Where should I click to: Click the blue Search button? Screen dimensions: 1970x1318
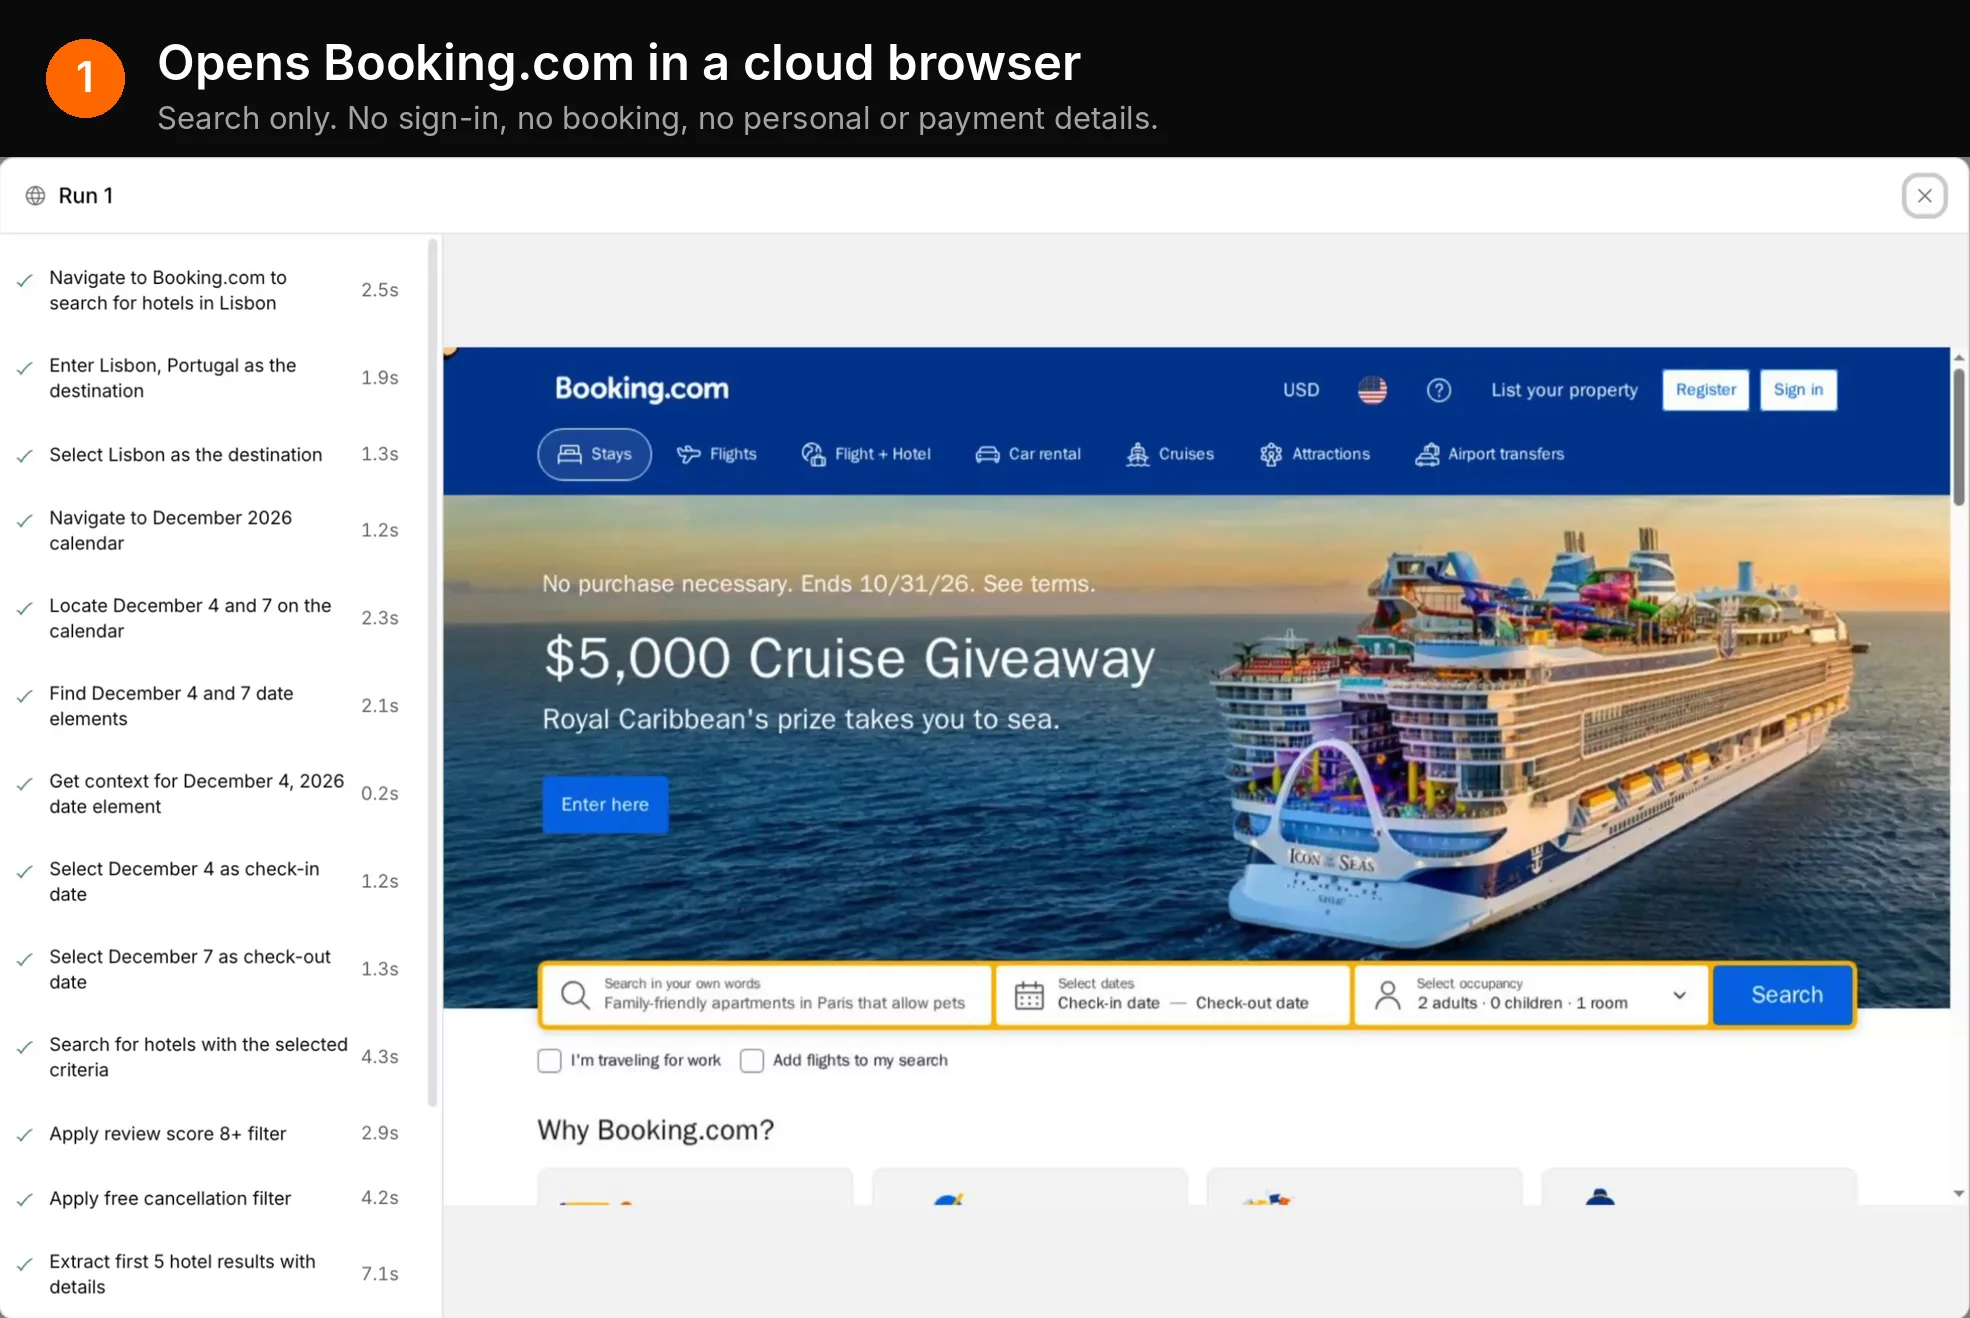[1784, 995]
